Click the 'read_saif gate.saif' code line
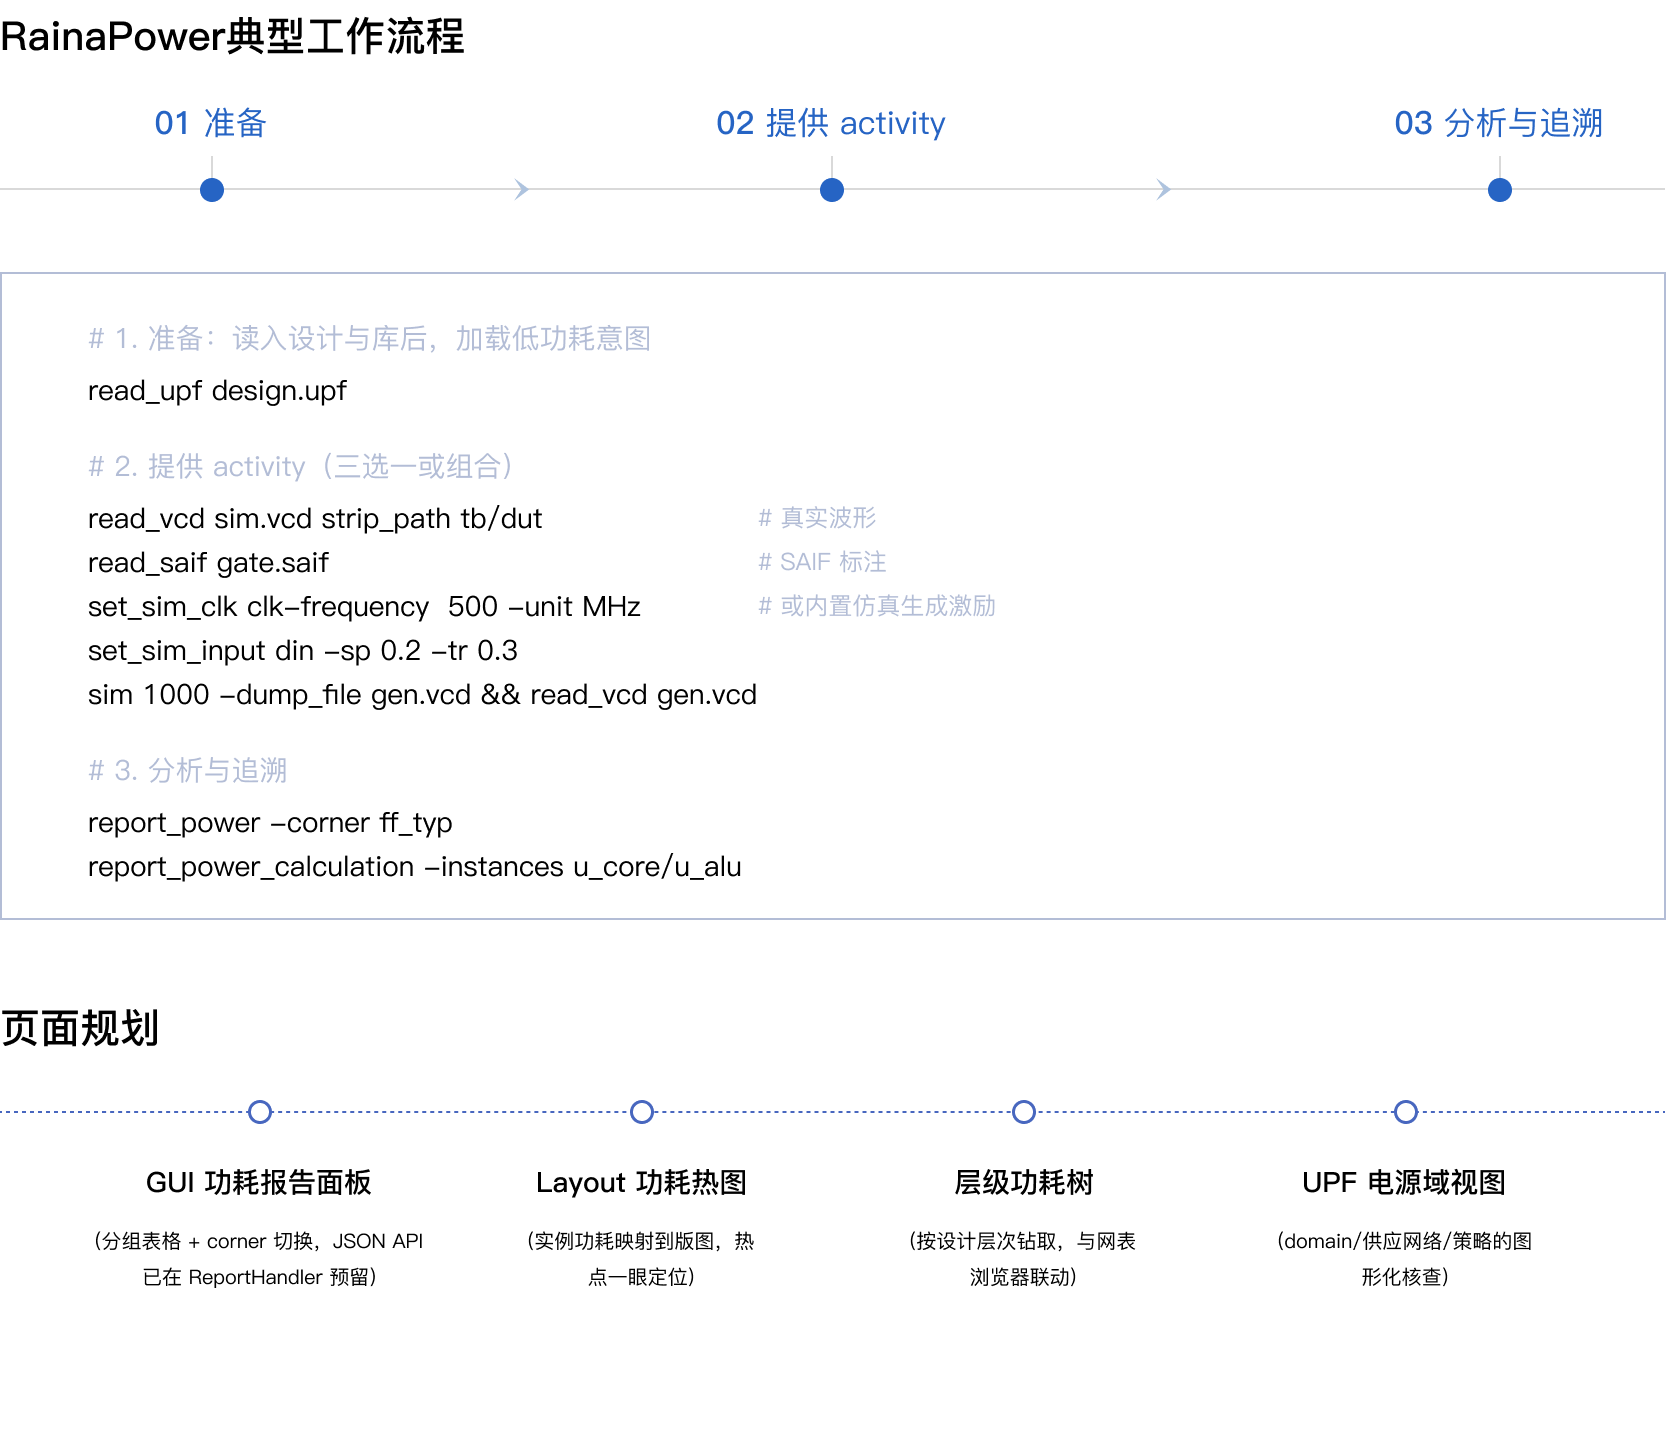This screenshot has width=1668, height=1438. pos(208,563)
